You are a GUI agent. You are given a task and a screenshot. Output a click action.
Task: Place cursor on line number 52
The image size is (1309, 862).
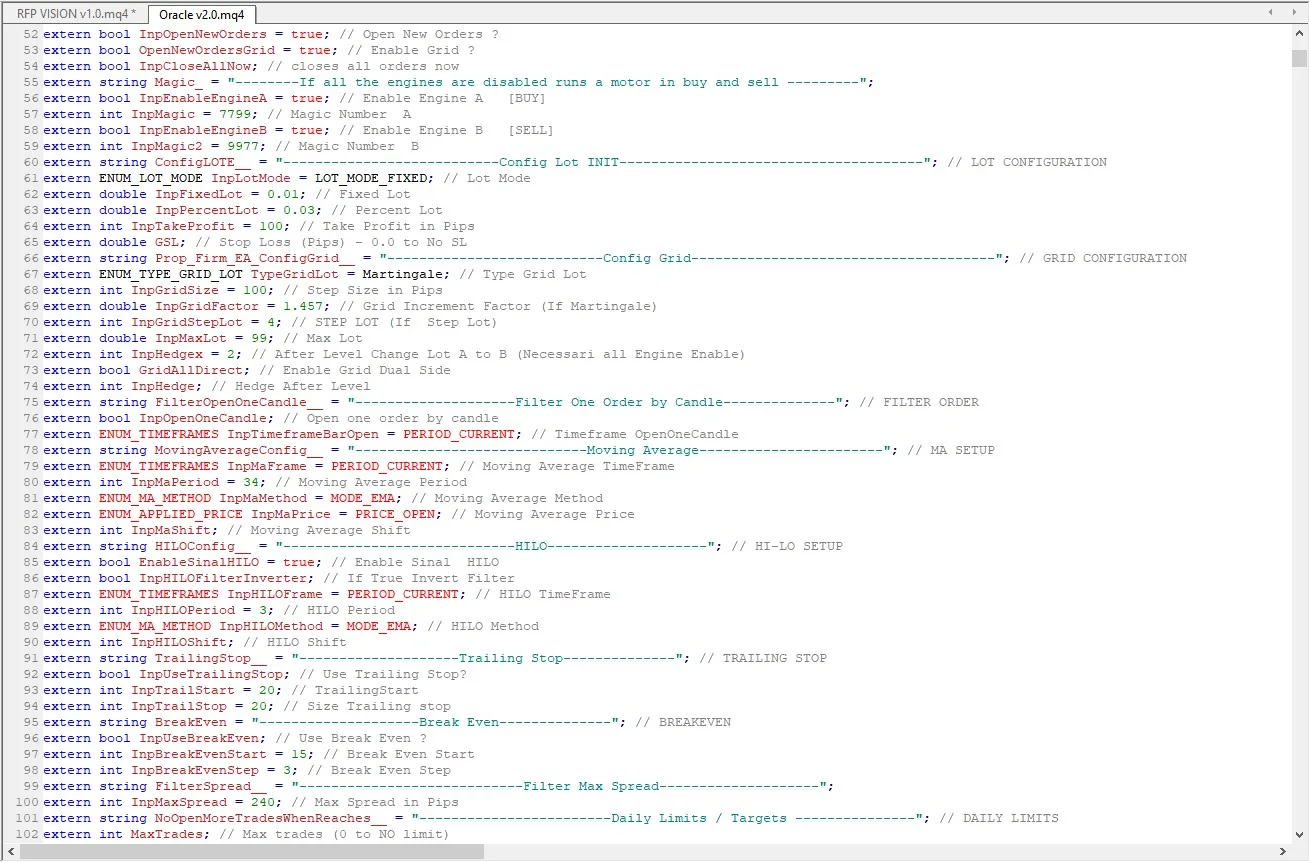pyautogui.click(x=30, y=33)
